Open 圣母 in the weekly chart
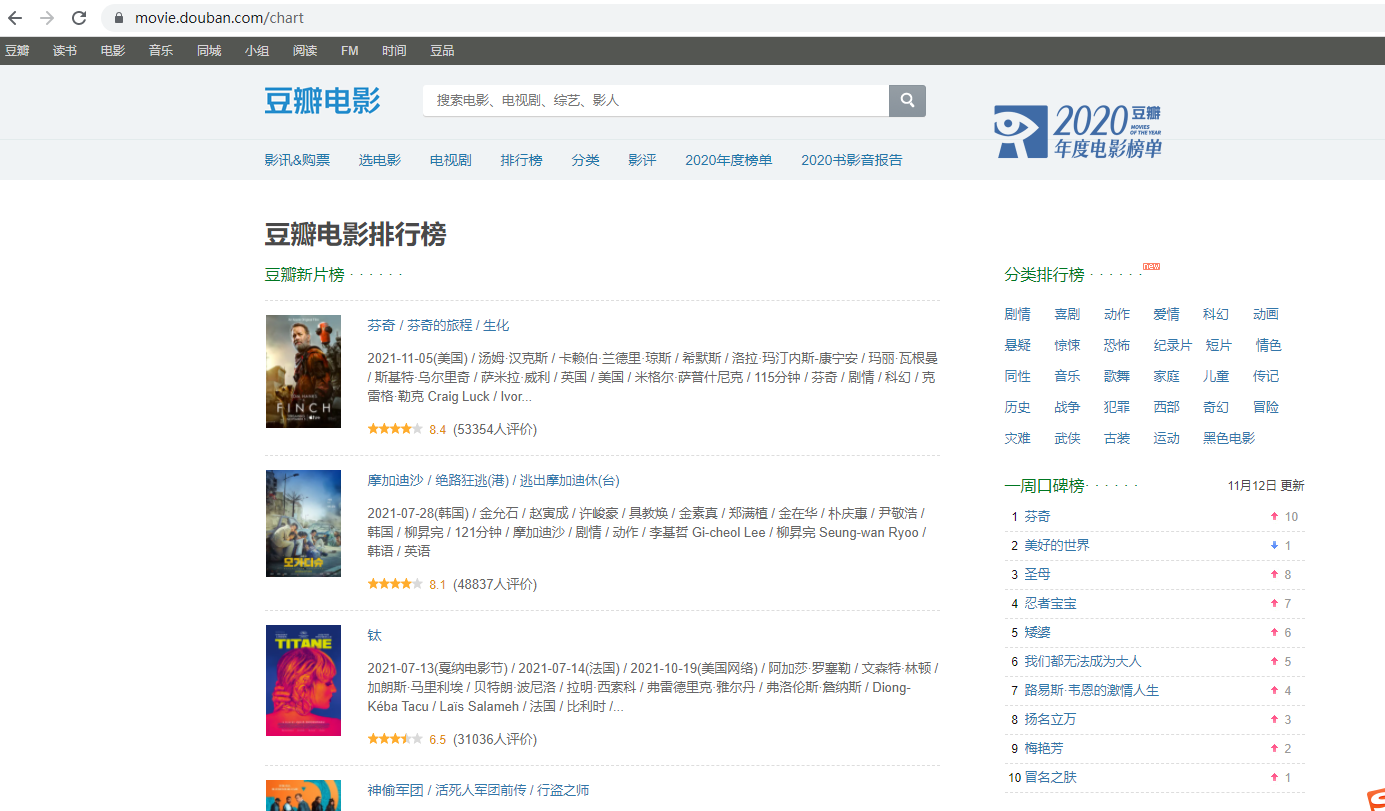 (x=1037, y=574)
